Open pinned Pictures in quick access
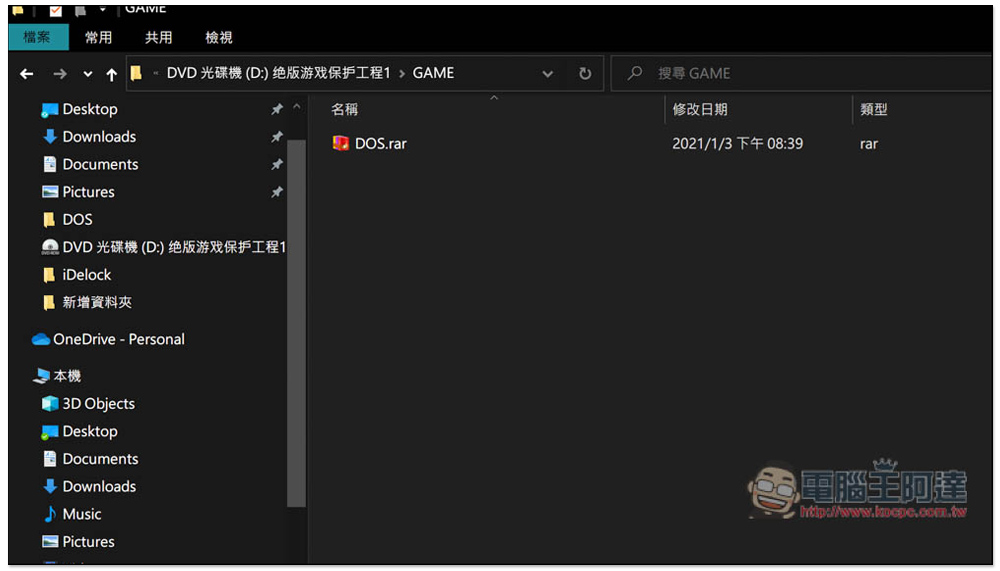This screenshot has height=571, width=1000. [89, 192]
